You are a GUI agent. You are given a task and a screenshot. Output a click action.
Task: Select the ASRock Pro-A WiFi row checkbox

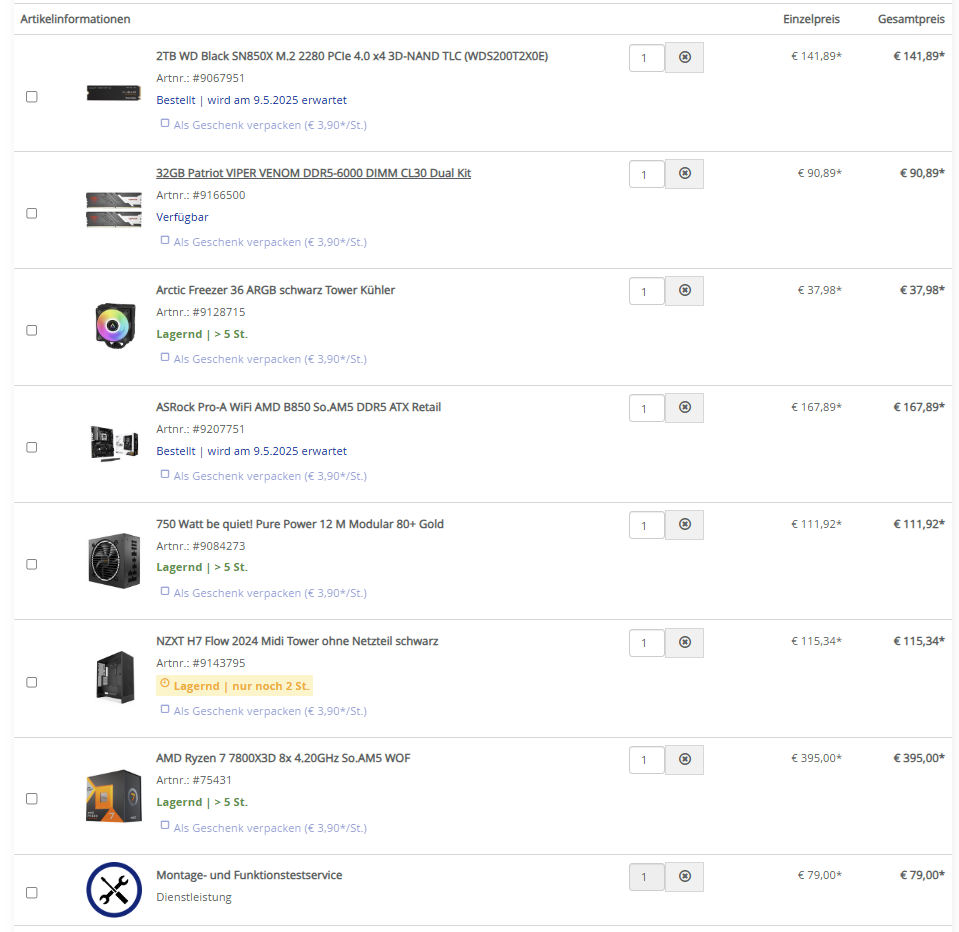coord(32,448)
